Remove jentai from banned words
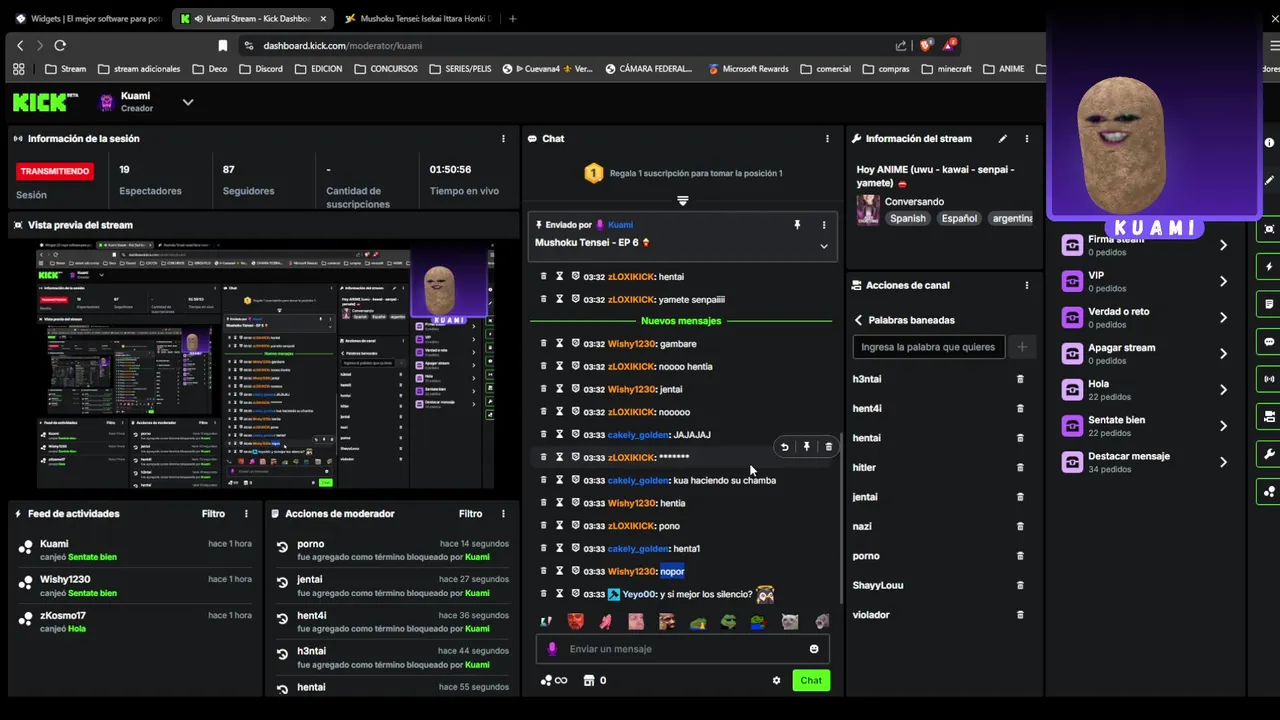Image resolution: width=1280 pixels, height=720 pixels. pyautogui.click(x=1020, y=497)
